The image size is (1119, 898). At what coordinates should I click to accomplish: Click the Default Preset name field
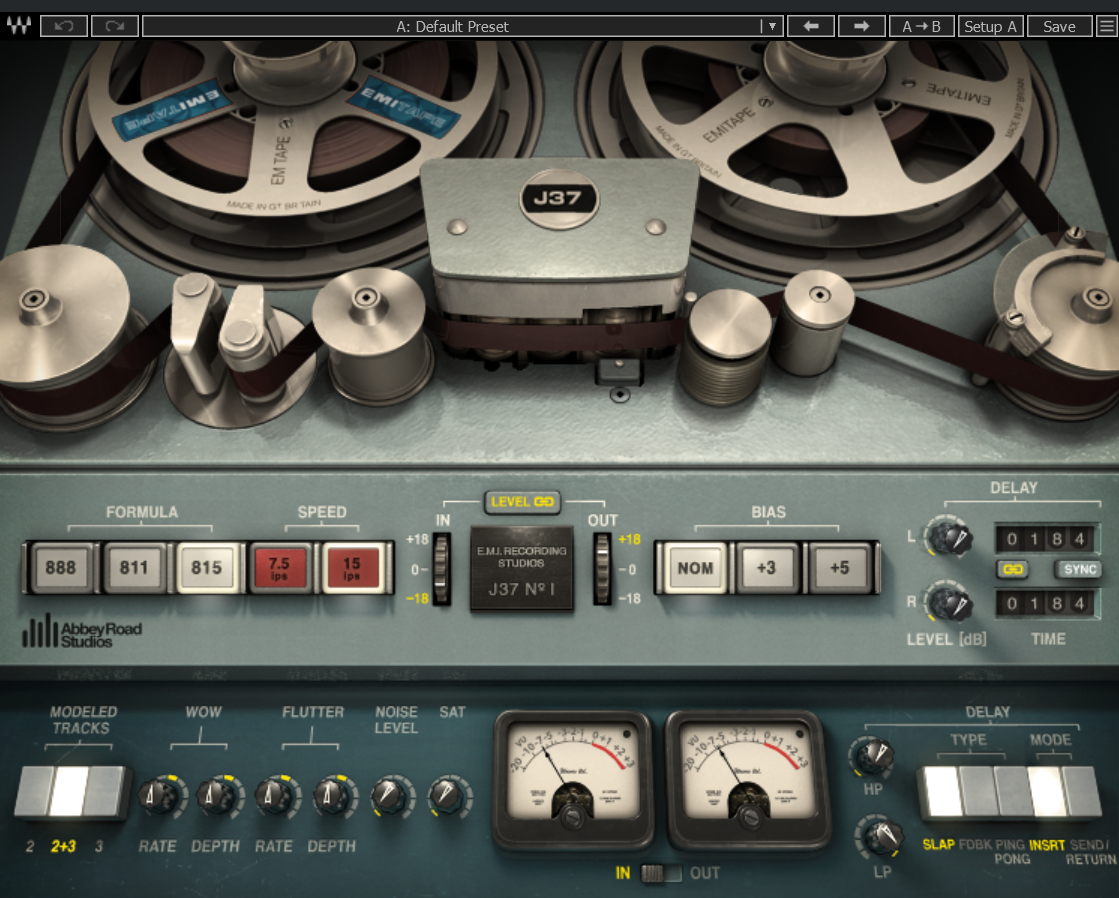pyautogui.click(x=452, y=26)
